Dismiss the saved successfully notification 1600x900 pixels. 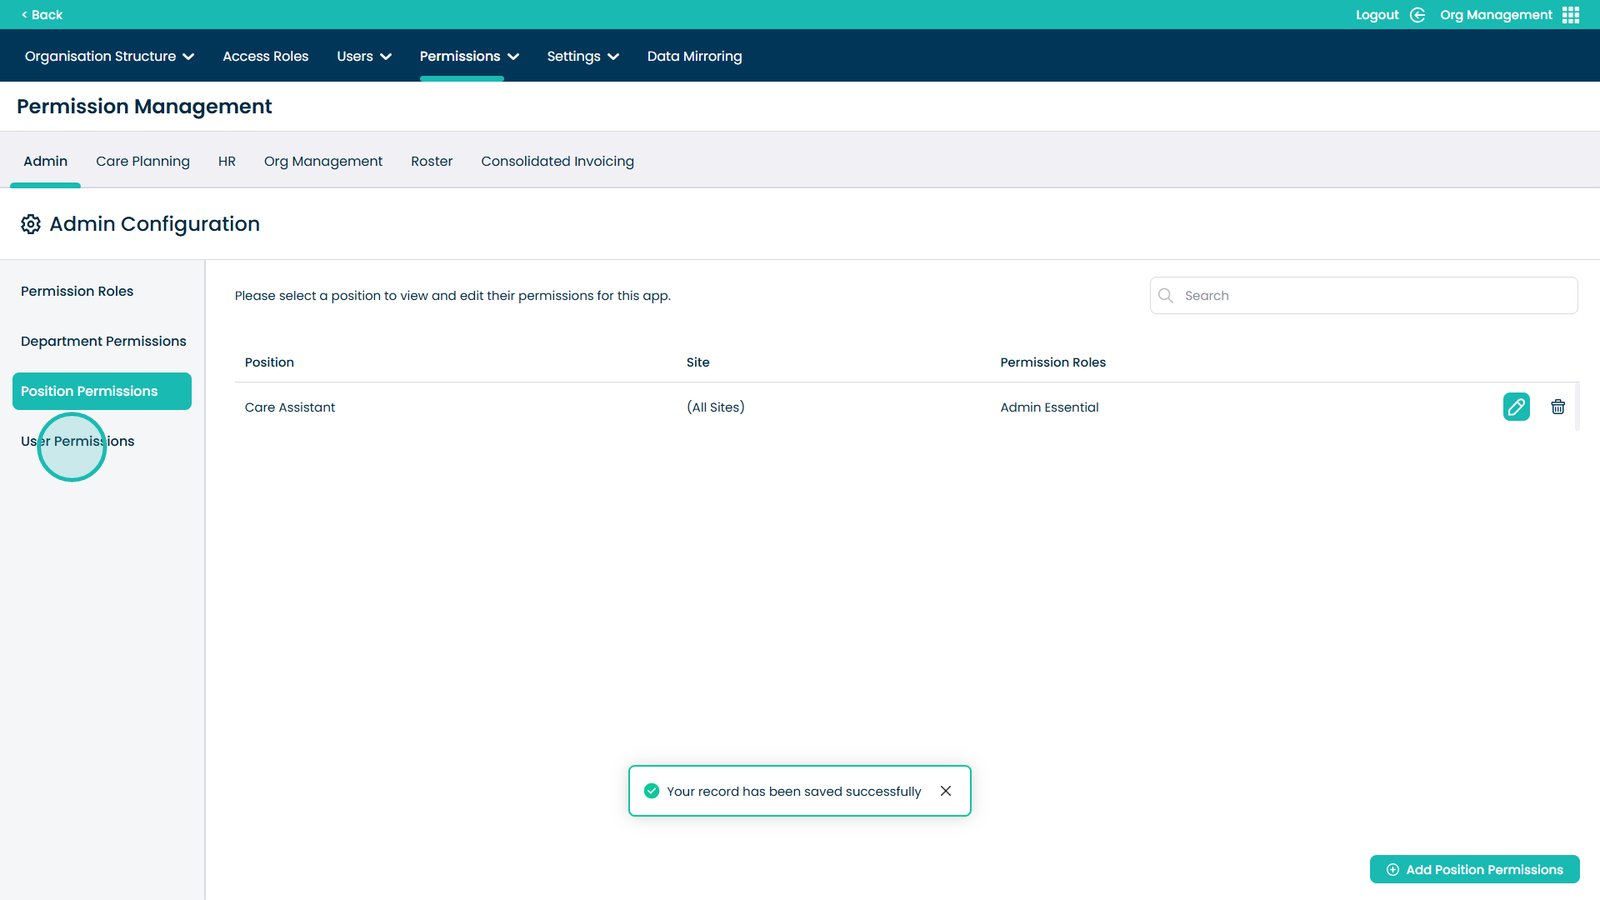945,791
